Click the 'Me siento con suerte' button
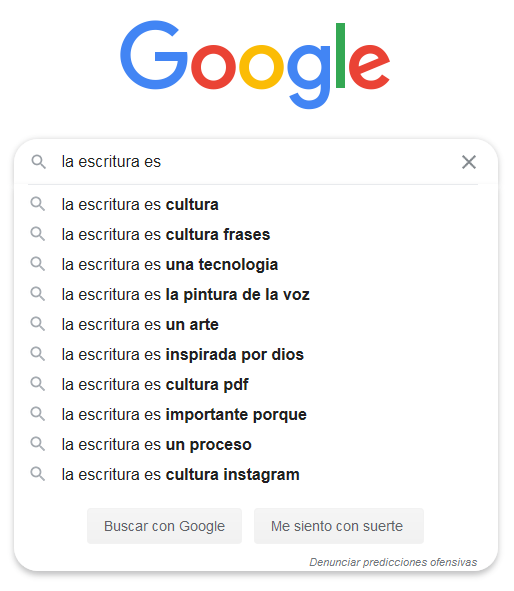 [338, 526]
